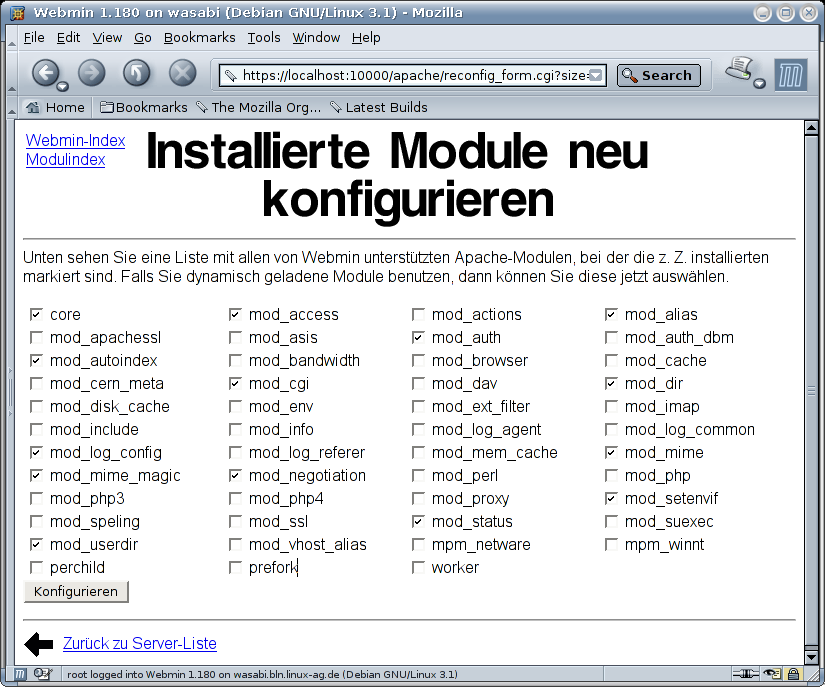Check the mod_proxy checkbox
This screenshot has width=825, height=687.
[418, 498]
